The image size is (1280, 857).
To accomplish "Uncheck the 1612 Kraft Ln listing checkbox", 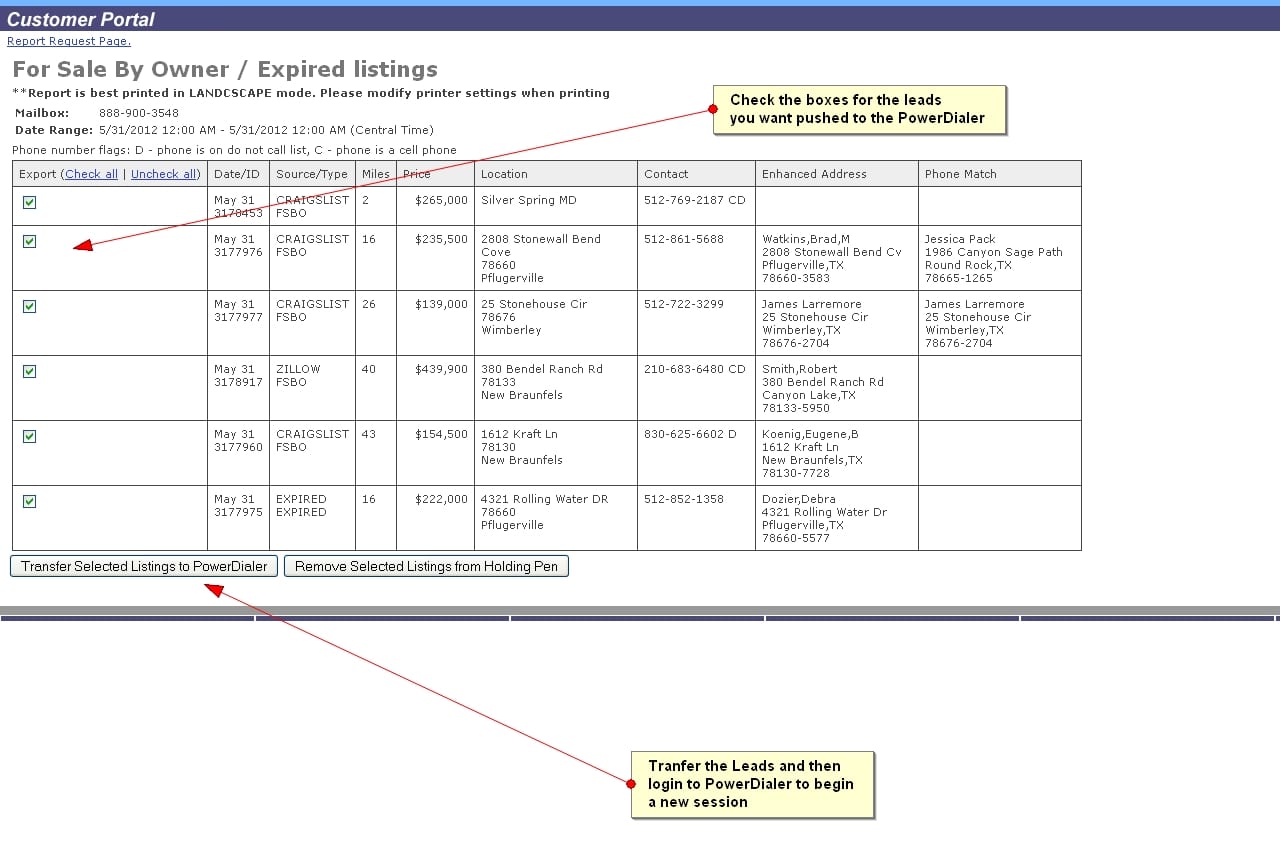I will 29,436.
